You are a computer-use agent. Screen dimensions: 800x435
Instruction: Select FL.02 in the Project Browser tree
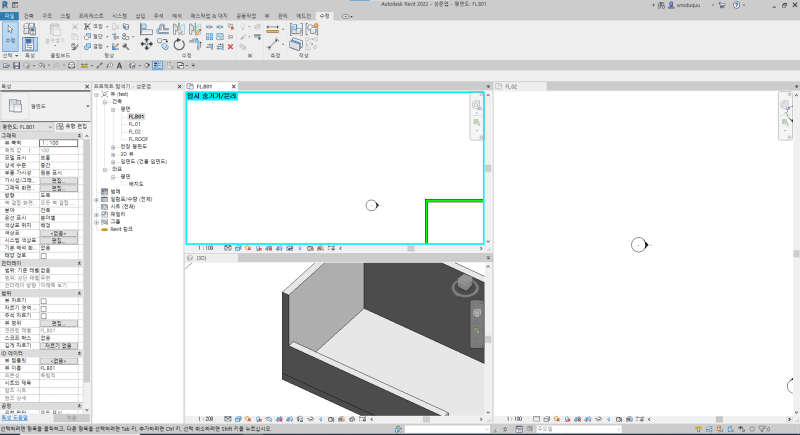[x=135, y=132]
